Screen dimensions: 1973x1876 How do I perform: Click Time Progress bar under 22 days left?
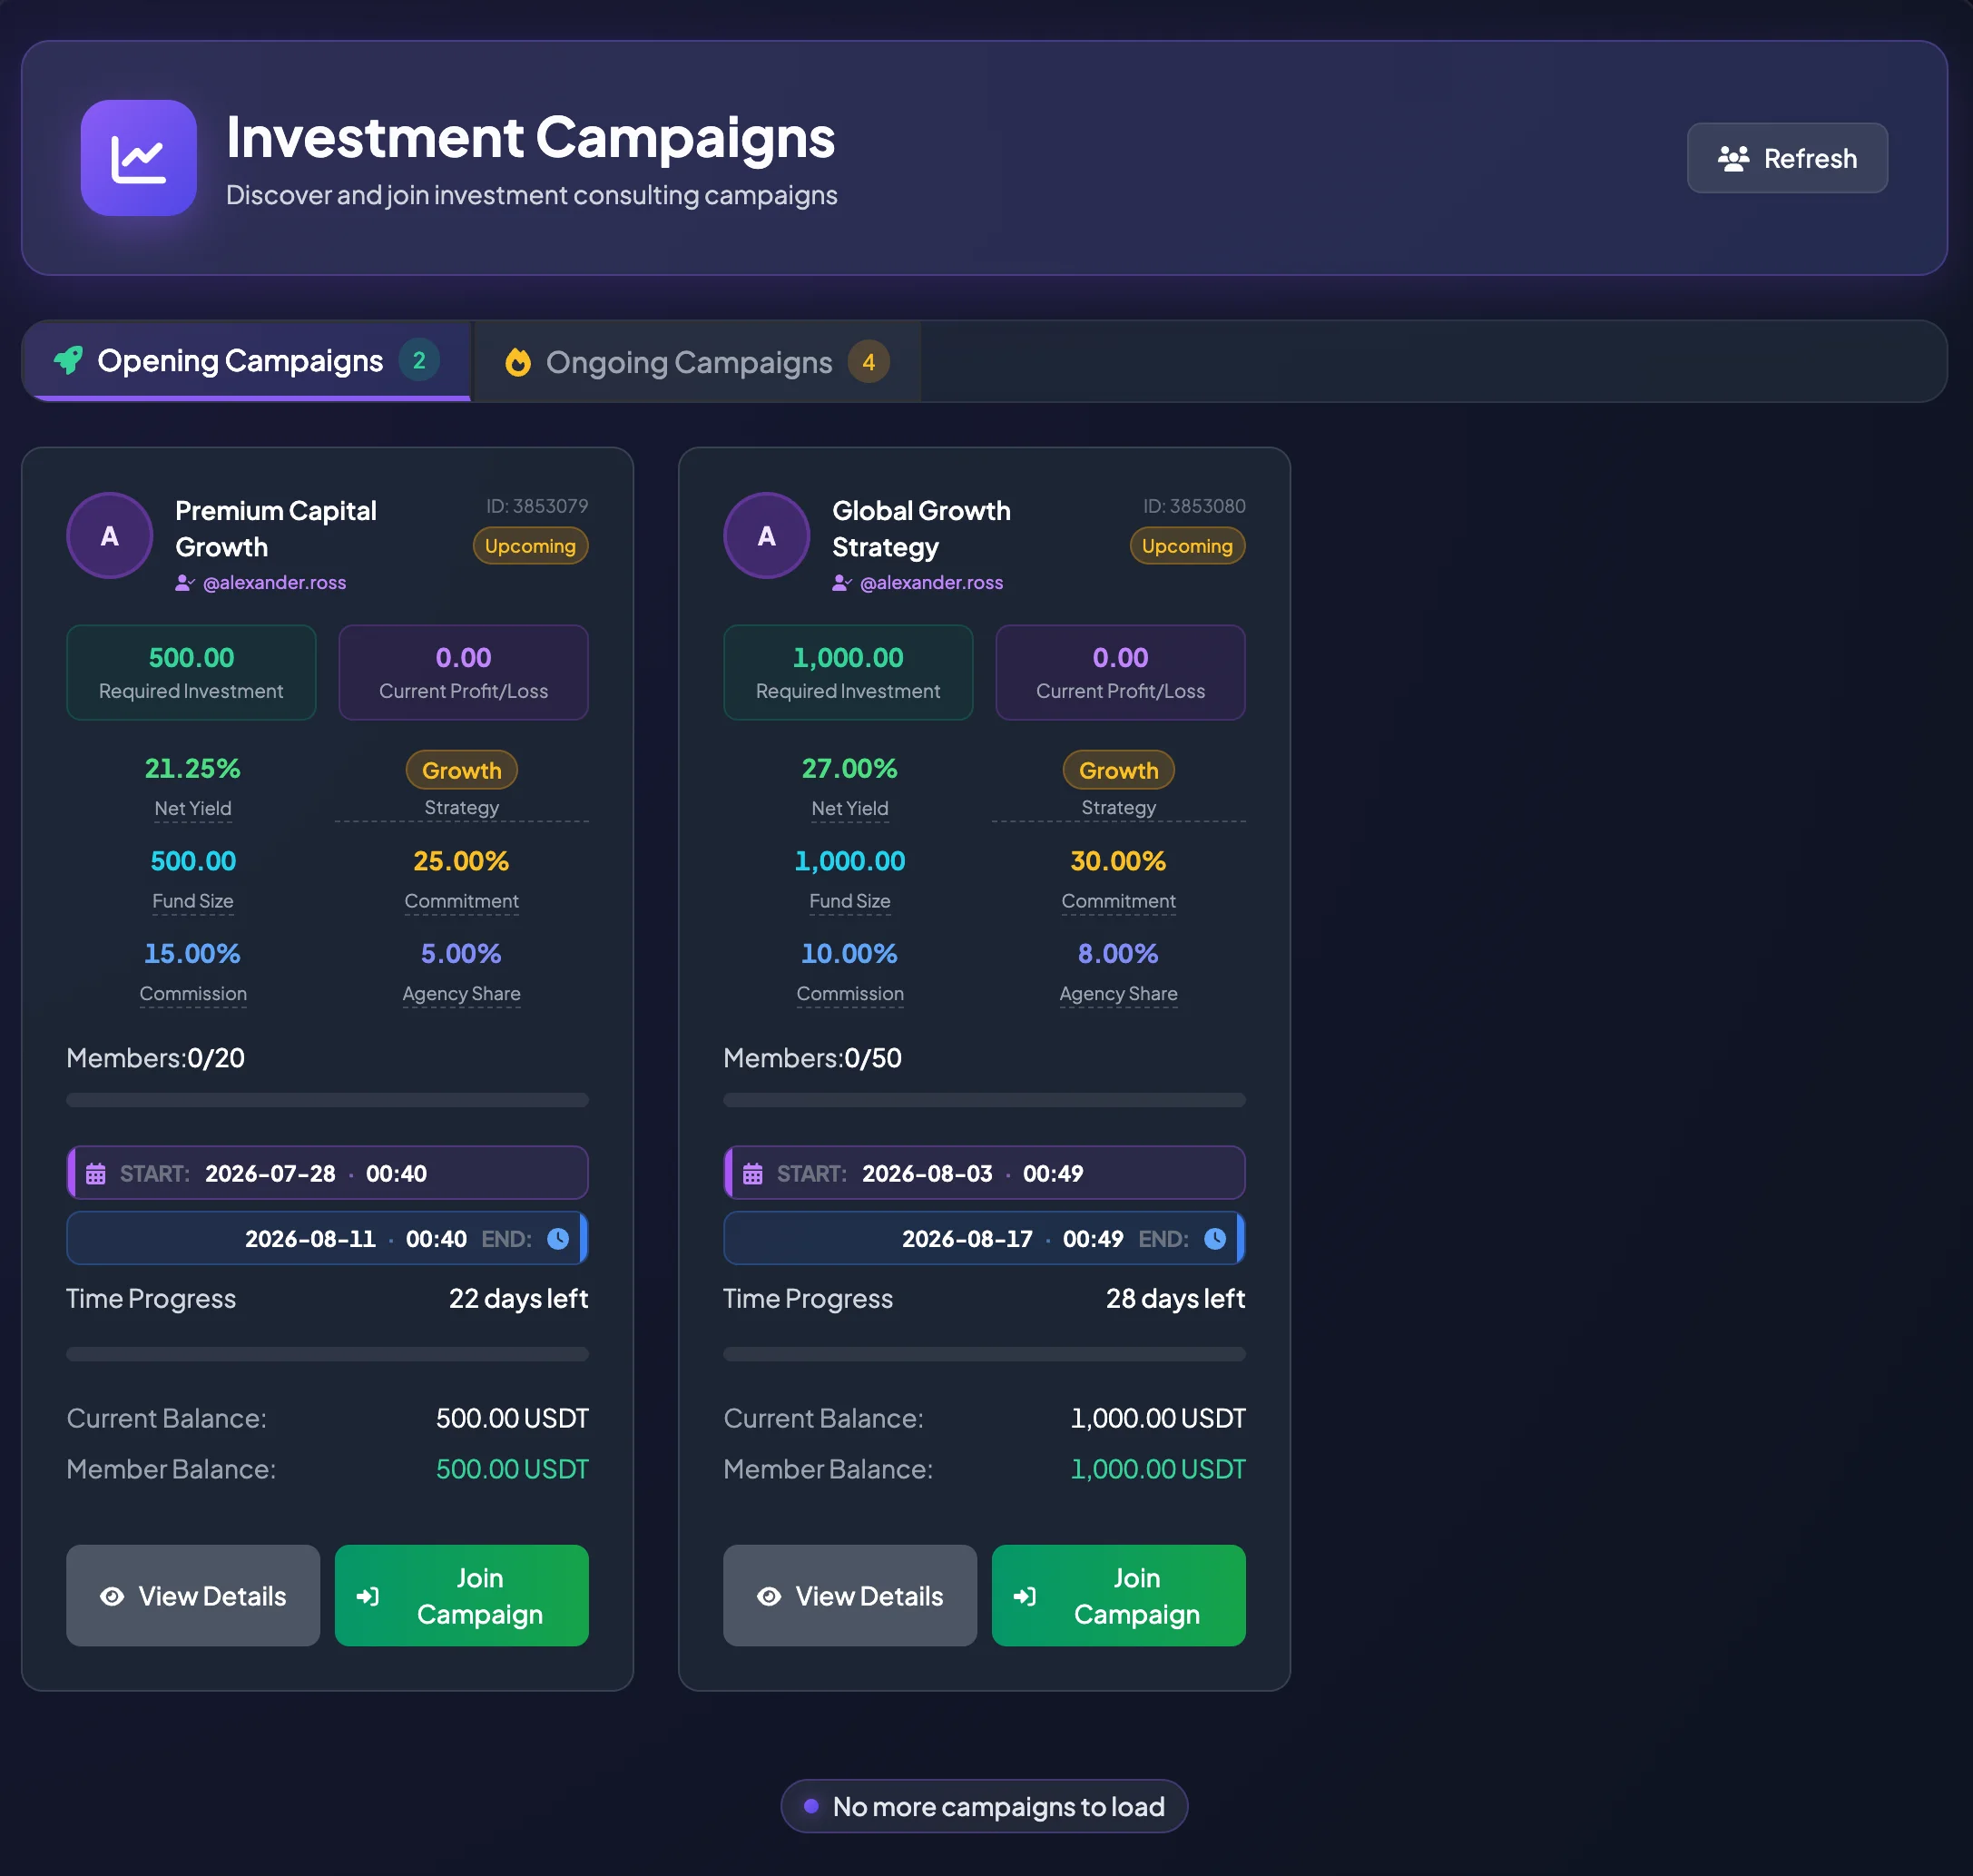(328, 1354)
